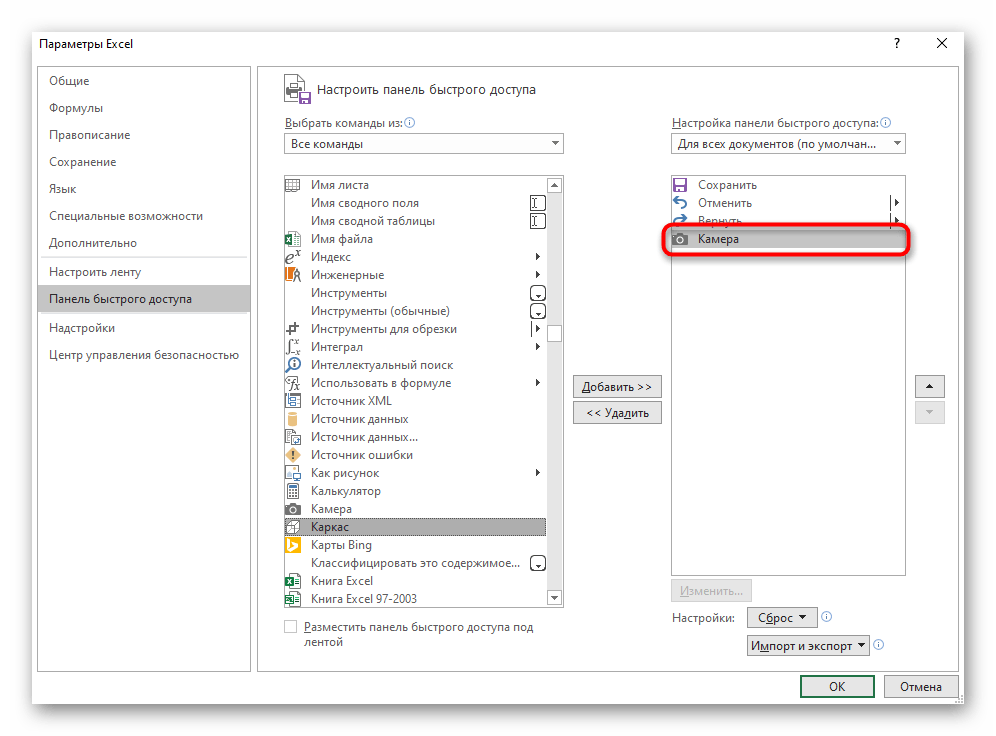The height and width of the screenshot is (736, 996).
Task: Click the Интеграл symbol icon
Action: tap(292, 347)
